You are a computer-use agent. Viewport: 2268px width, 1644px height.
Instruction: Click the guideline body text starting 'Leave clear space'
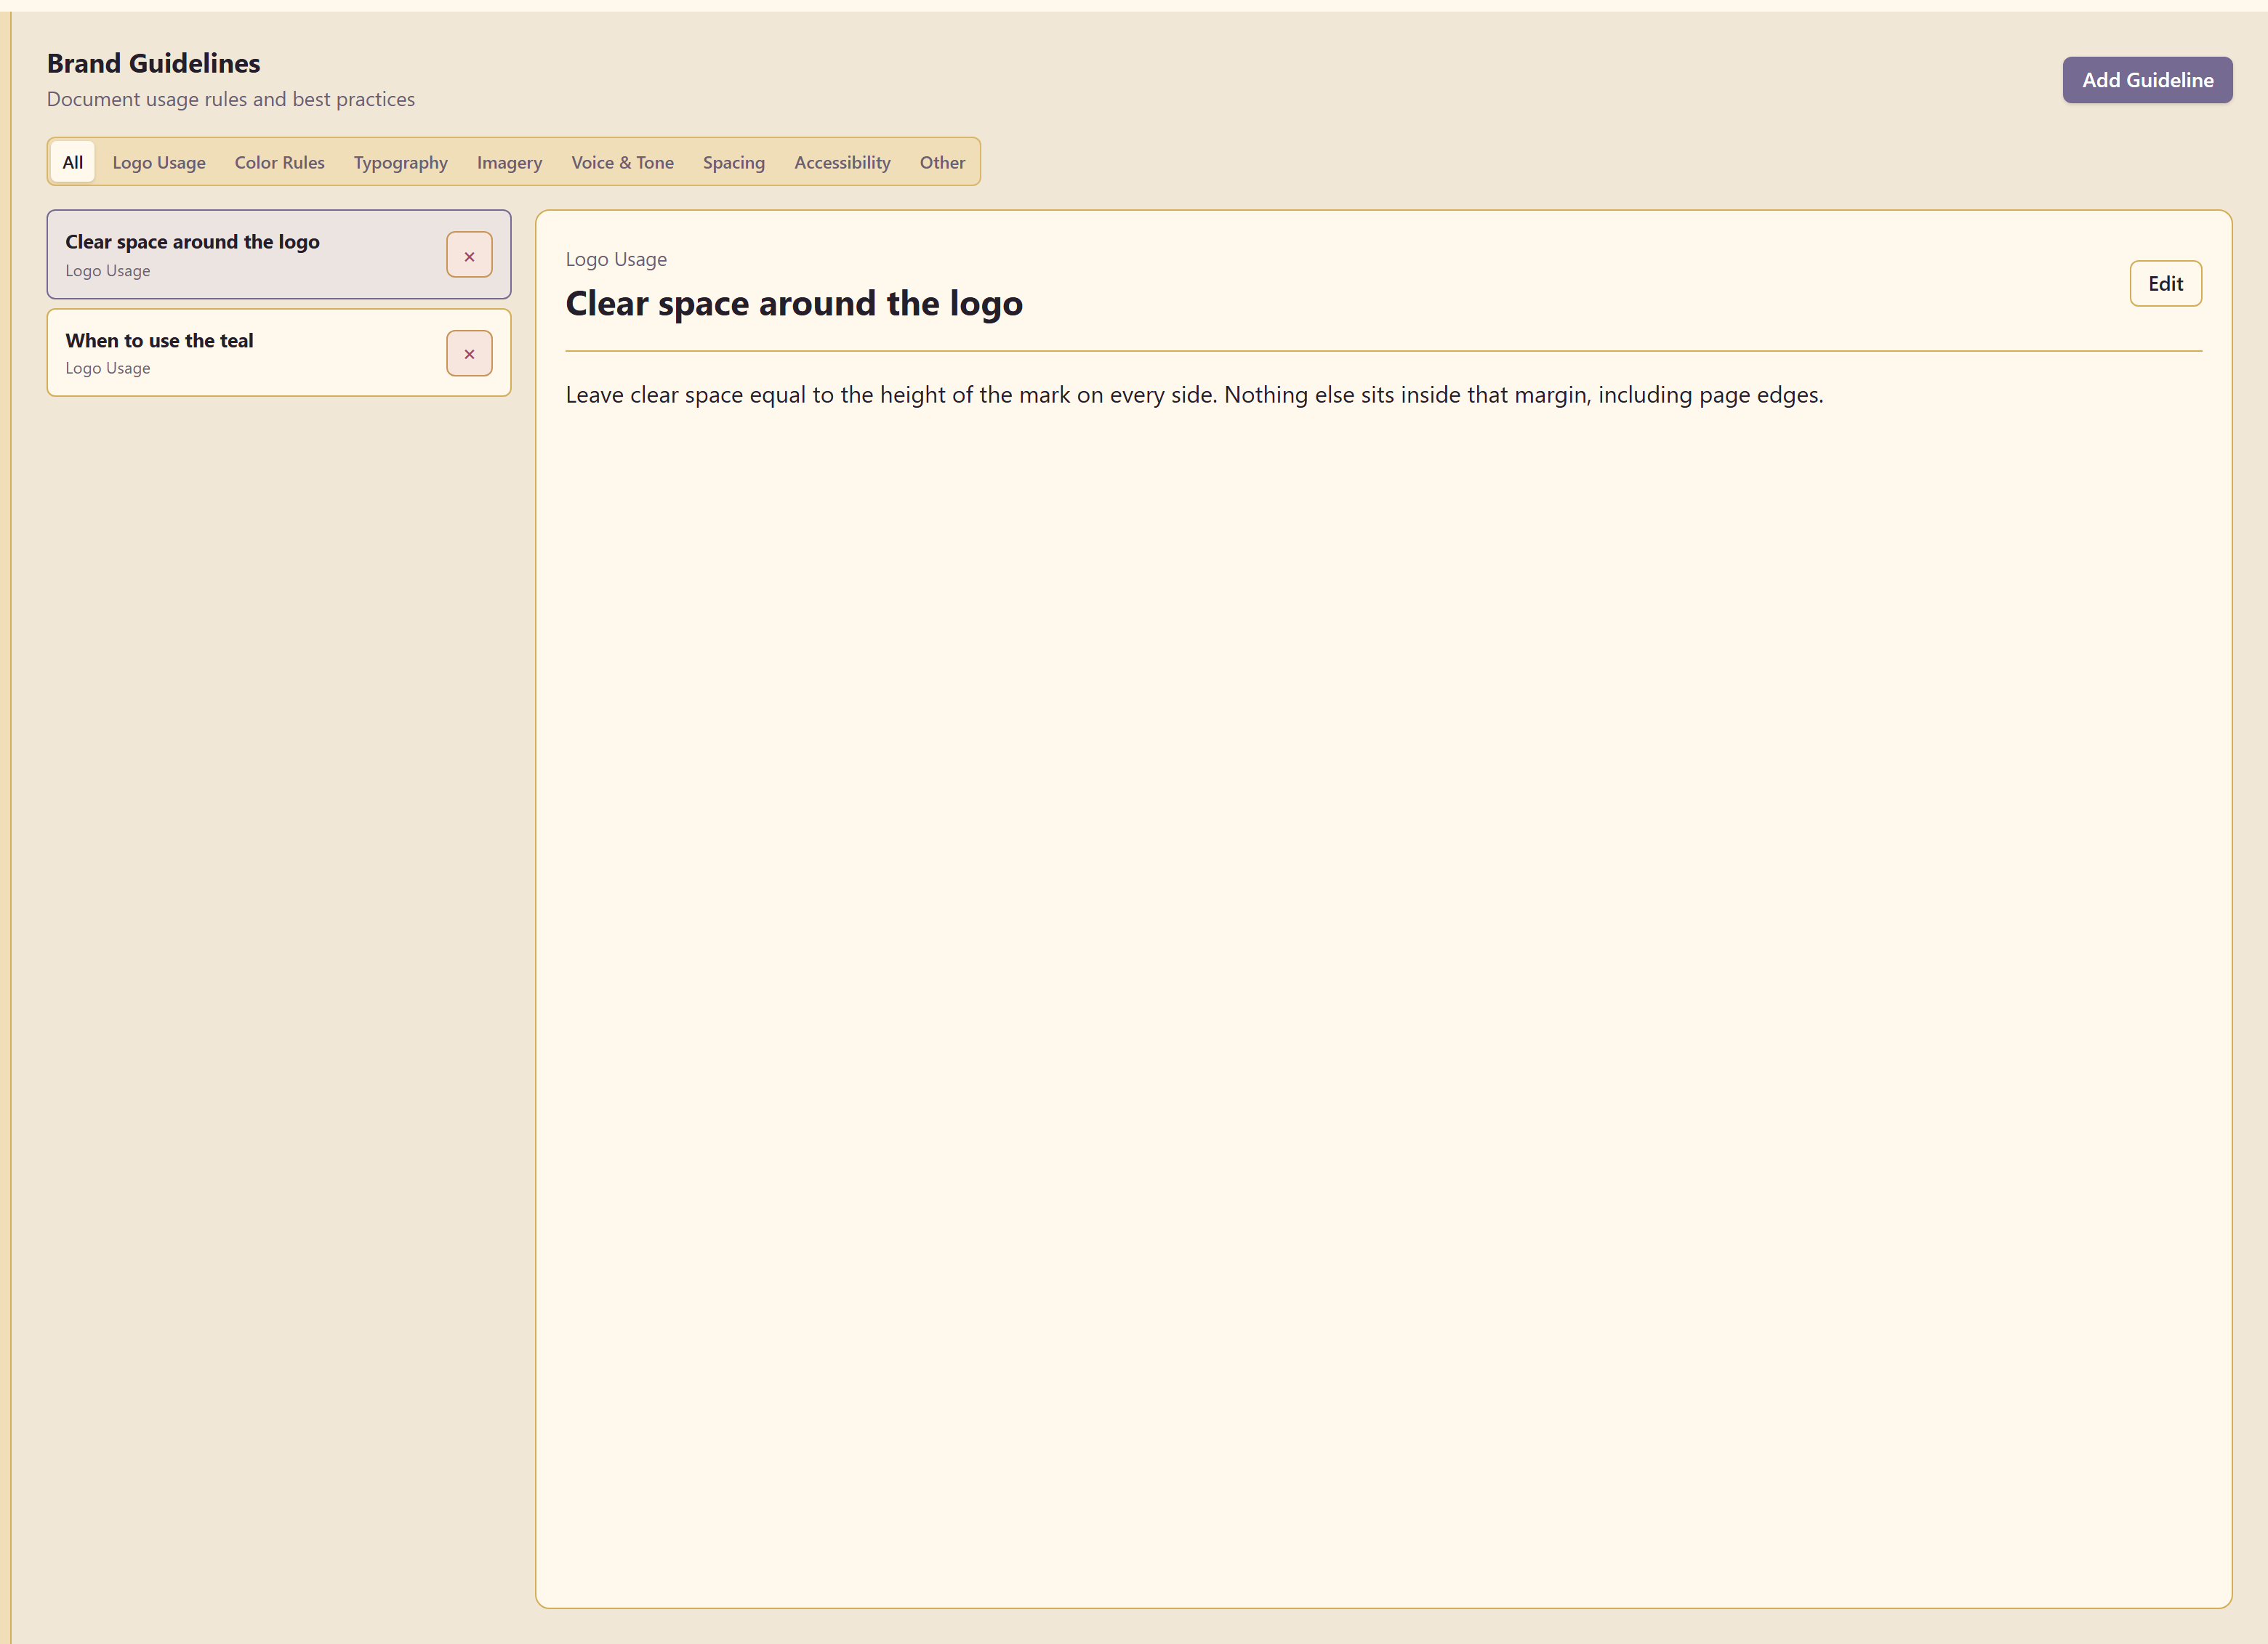[1194, 395]
